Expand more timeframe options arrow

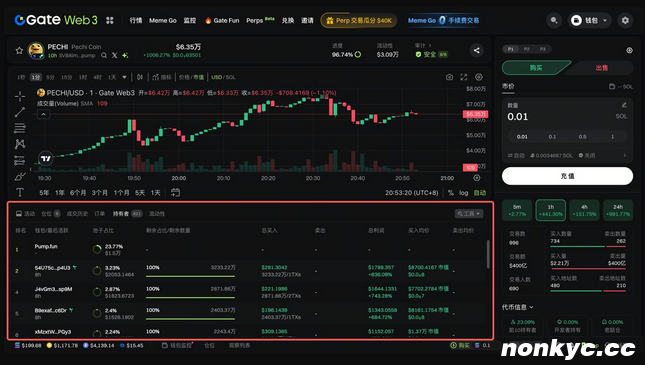click(x=124, y=77)
